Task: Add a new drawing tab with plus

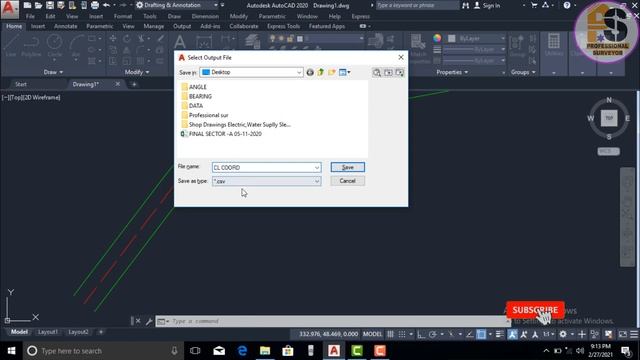Action: click(x=134, y=84)
